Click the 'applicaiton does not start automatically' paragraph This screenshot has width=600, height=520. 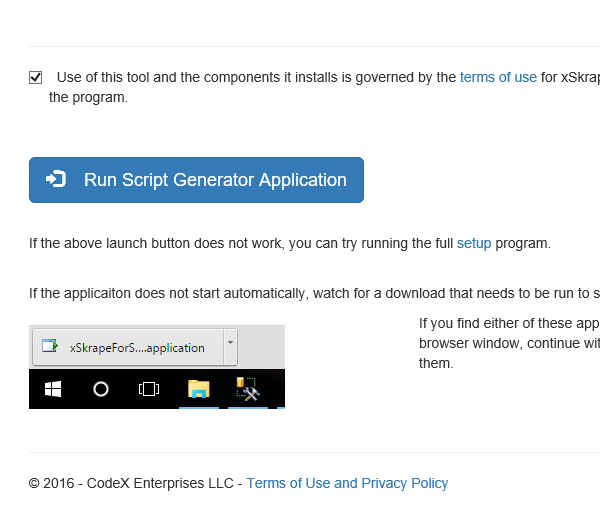click(315, 293)
